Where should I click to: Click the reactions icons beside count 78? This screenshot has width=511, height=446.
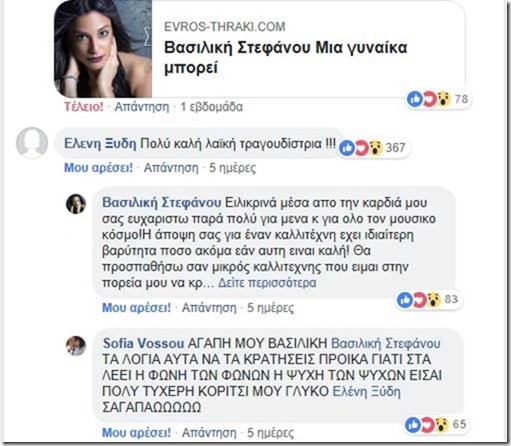[429, 99]
